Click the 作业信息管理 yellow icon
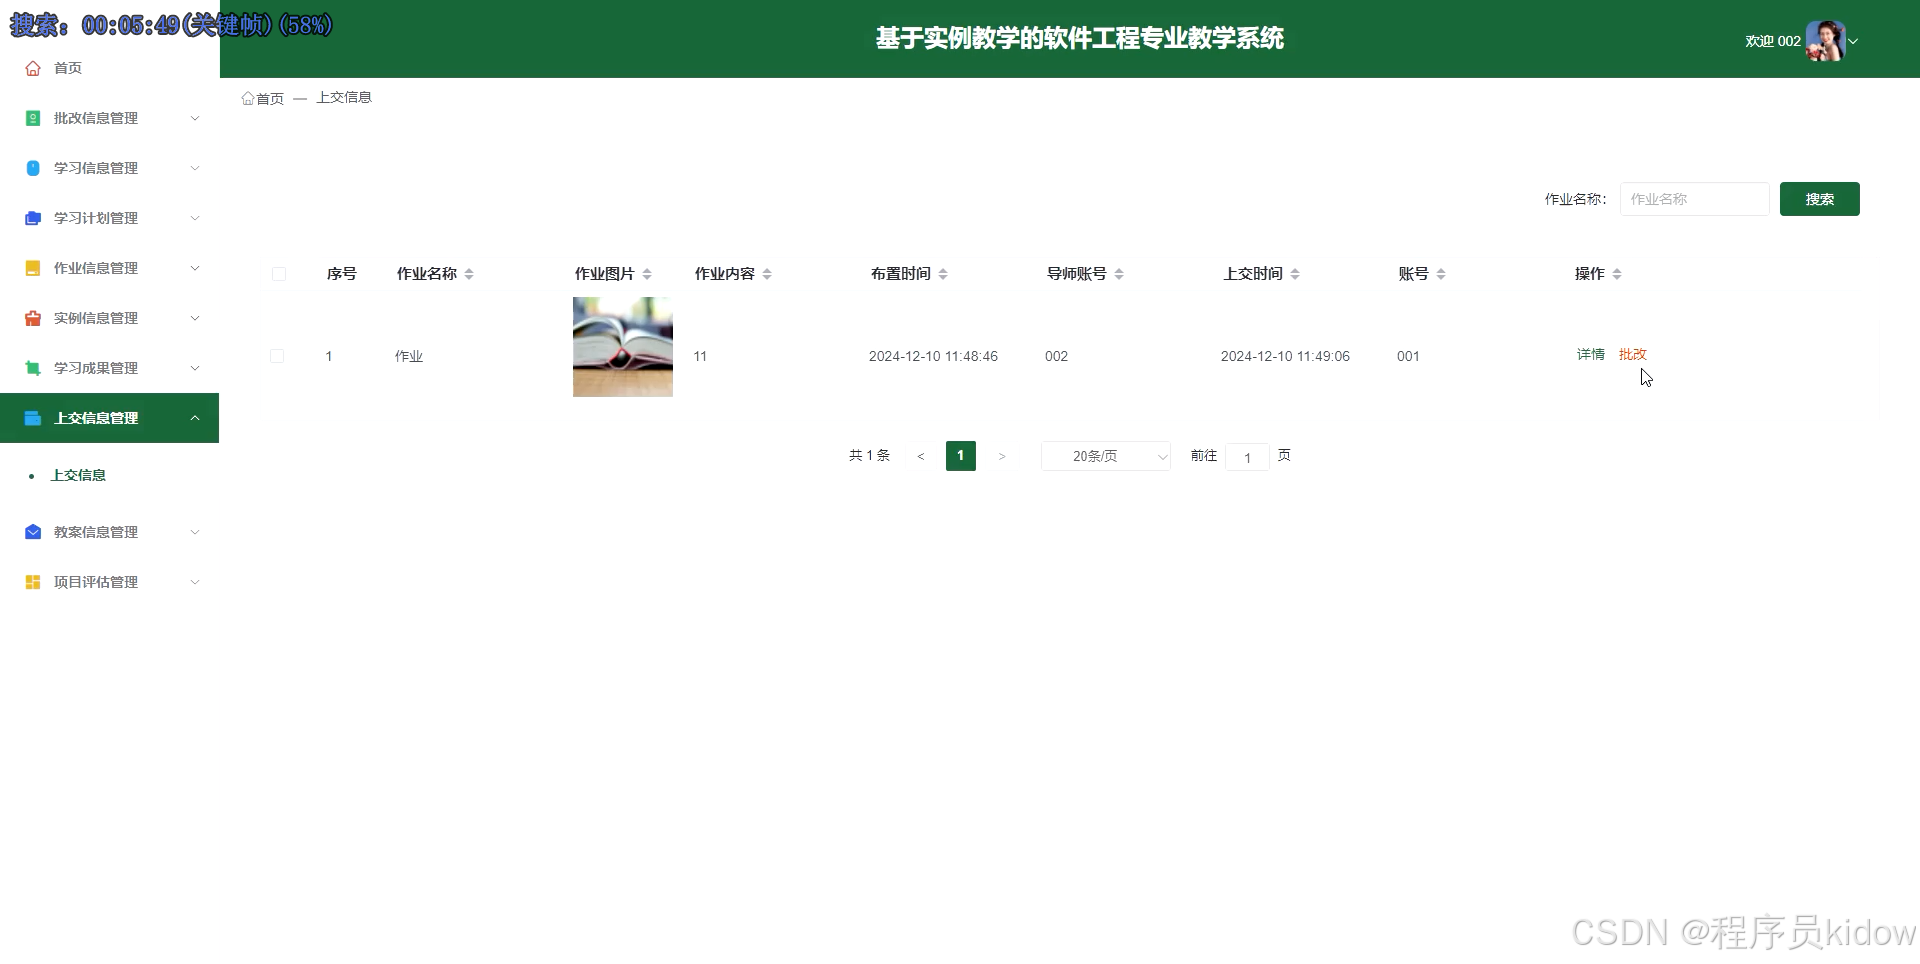The image size is (1920, 964). 33,268
